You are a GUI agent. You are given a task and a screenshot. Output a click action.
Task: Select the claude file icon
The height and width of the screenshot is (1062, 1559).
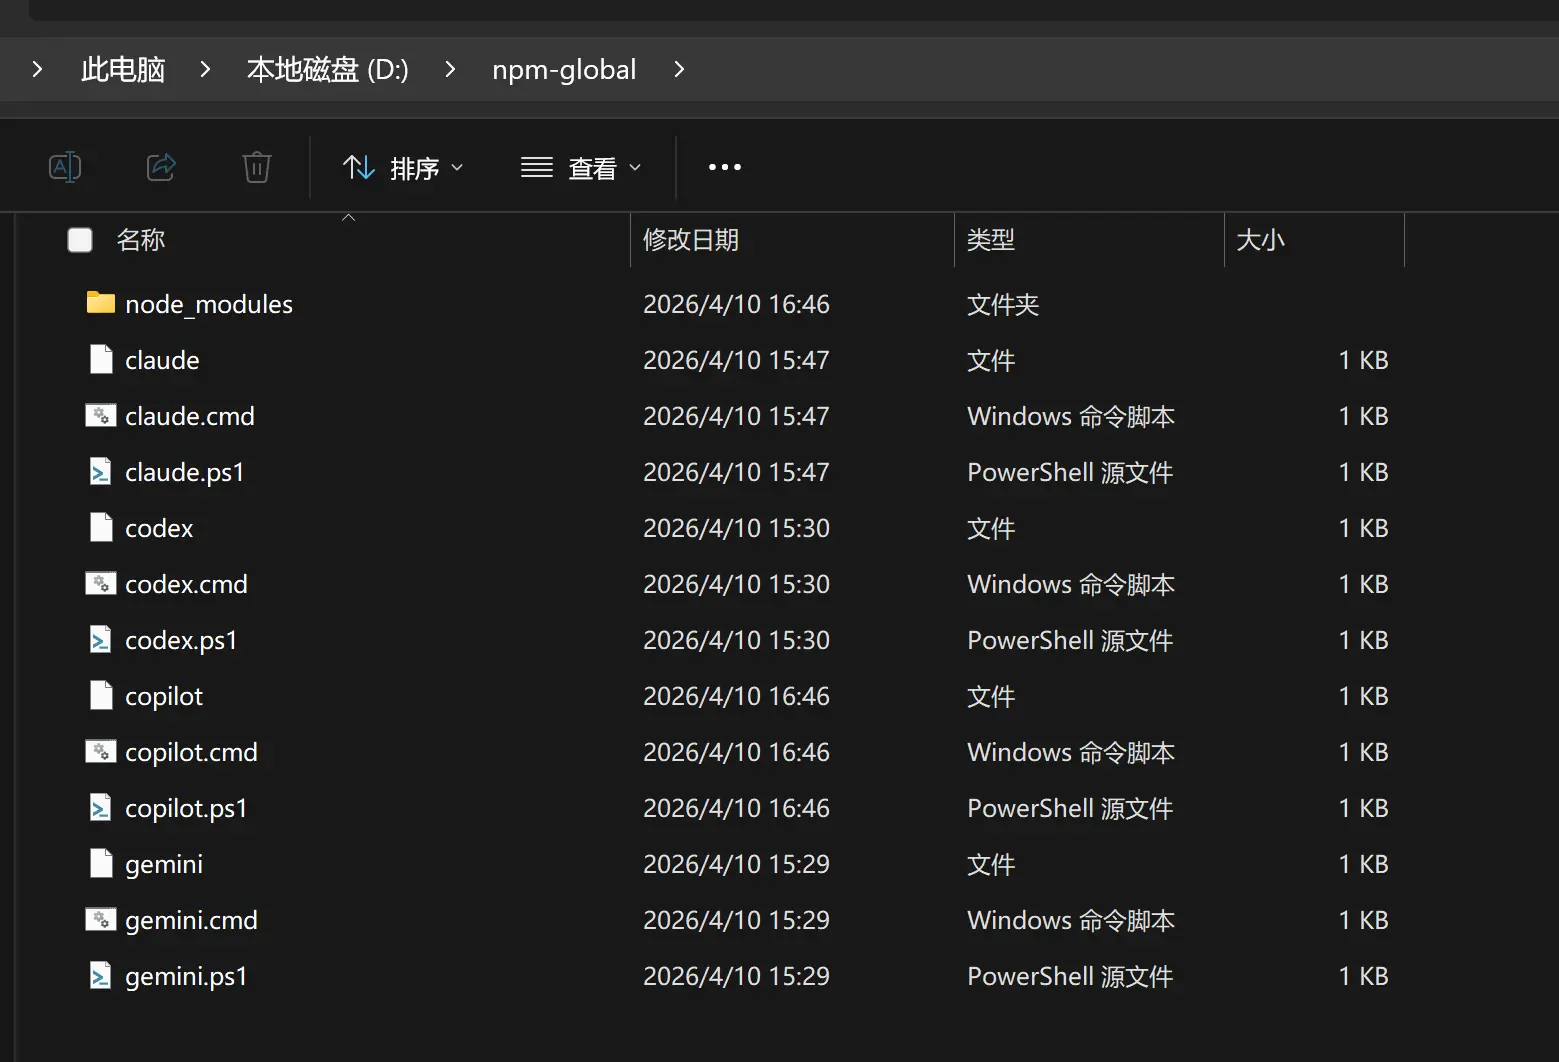[x=101, y=359]
